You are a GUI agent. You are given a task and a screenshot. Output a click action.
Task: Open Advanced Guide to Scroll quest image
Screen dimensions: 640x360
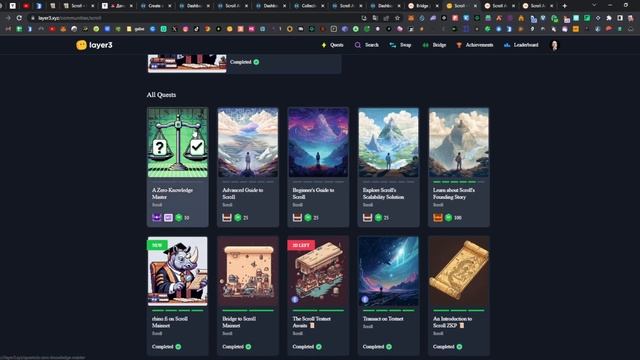tap(248, 142)
